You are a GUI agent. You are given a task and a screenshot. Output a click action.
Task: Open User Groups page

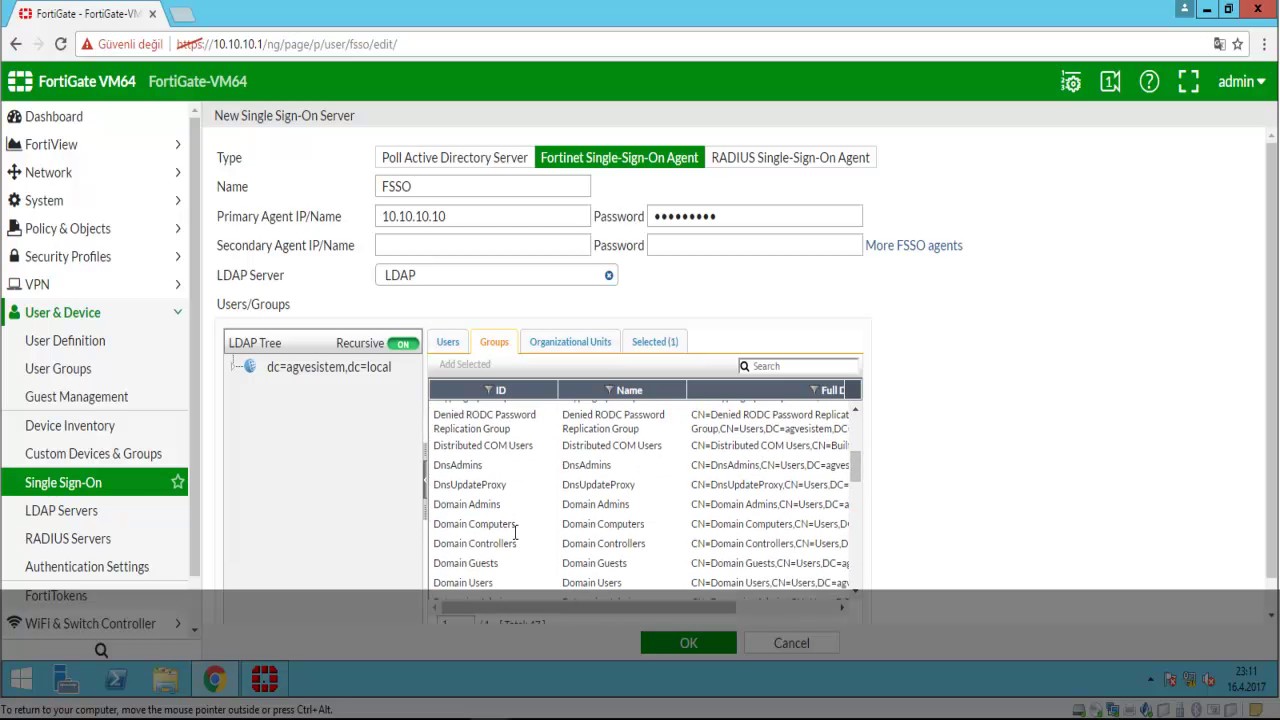(58, 368)
